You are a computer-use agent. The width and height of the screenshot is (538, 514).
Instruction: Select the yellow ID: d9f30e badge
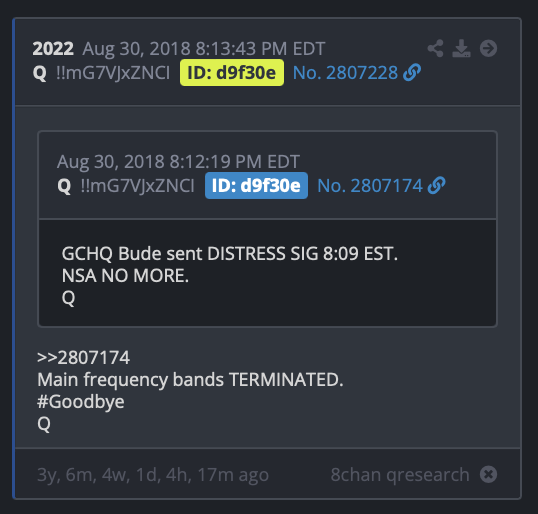point(232,73)
